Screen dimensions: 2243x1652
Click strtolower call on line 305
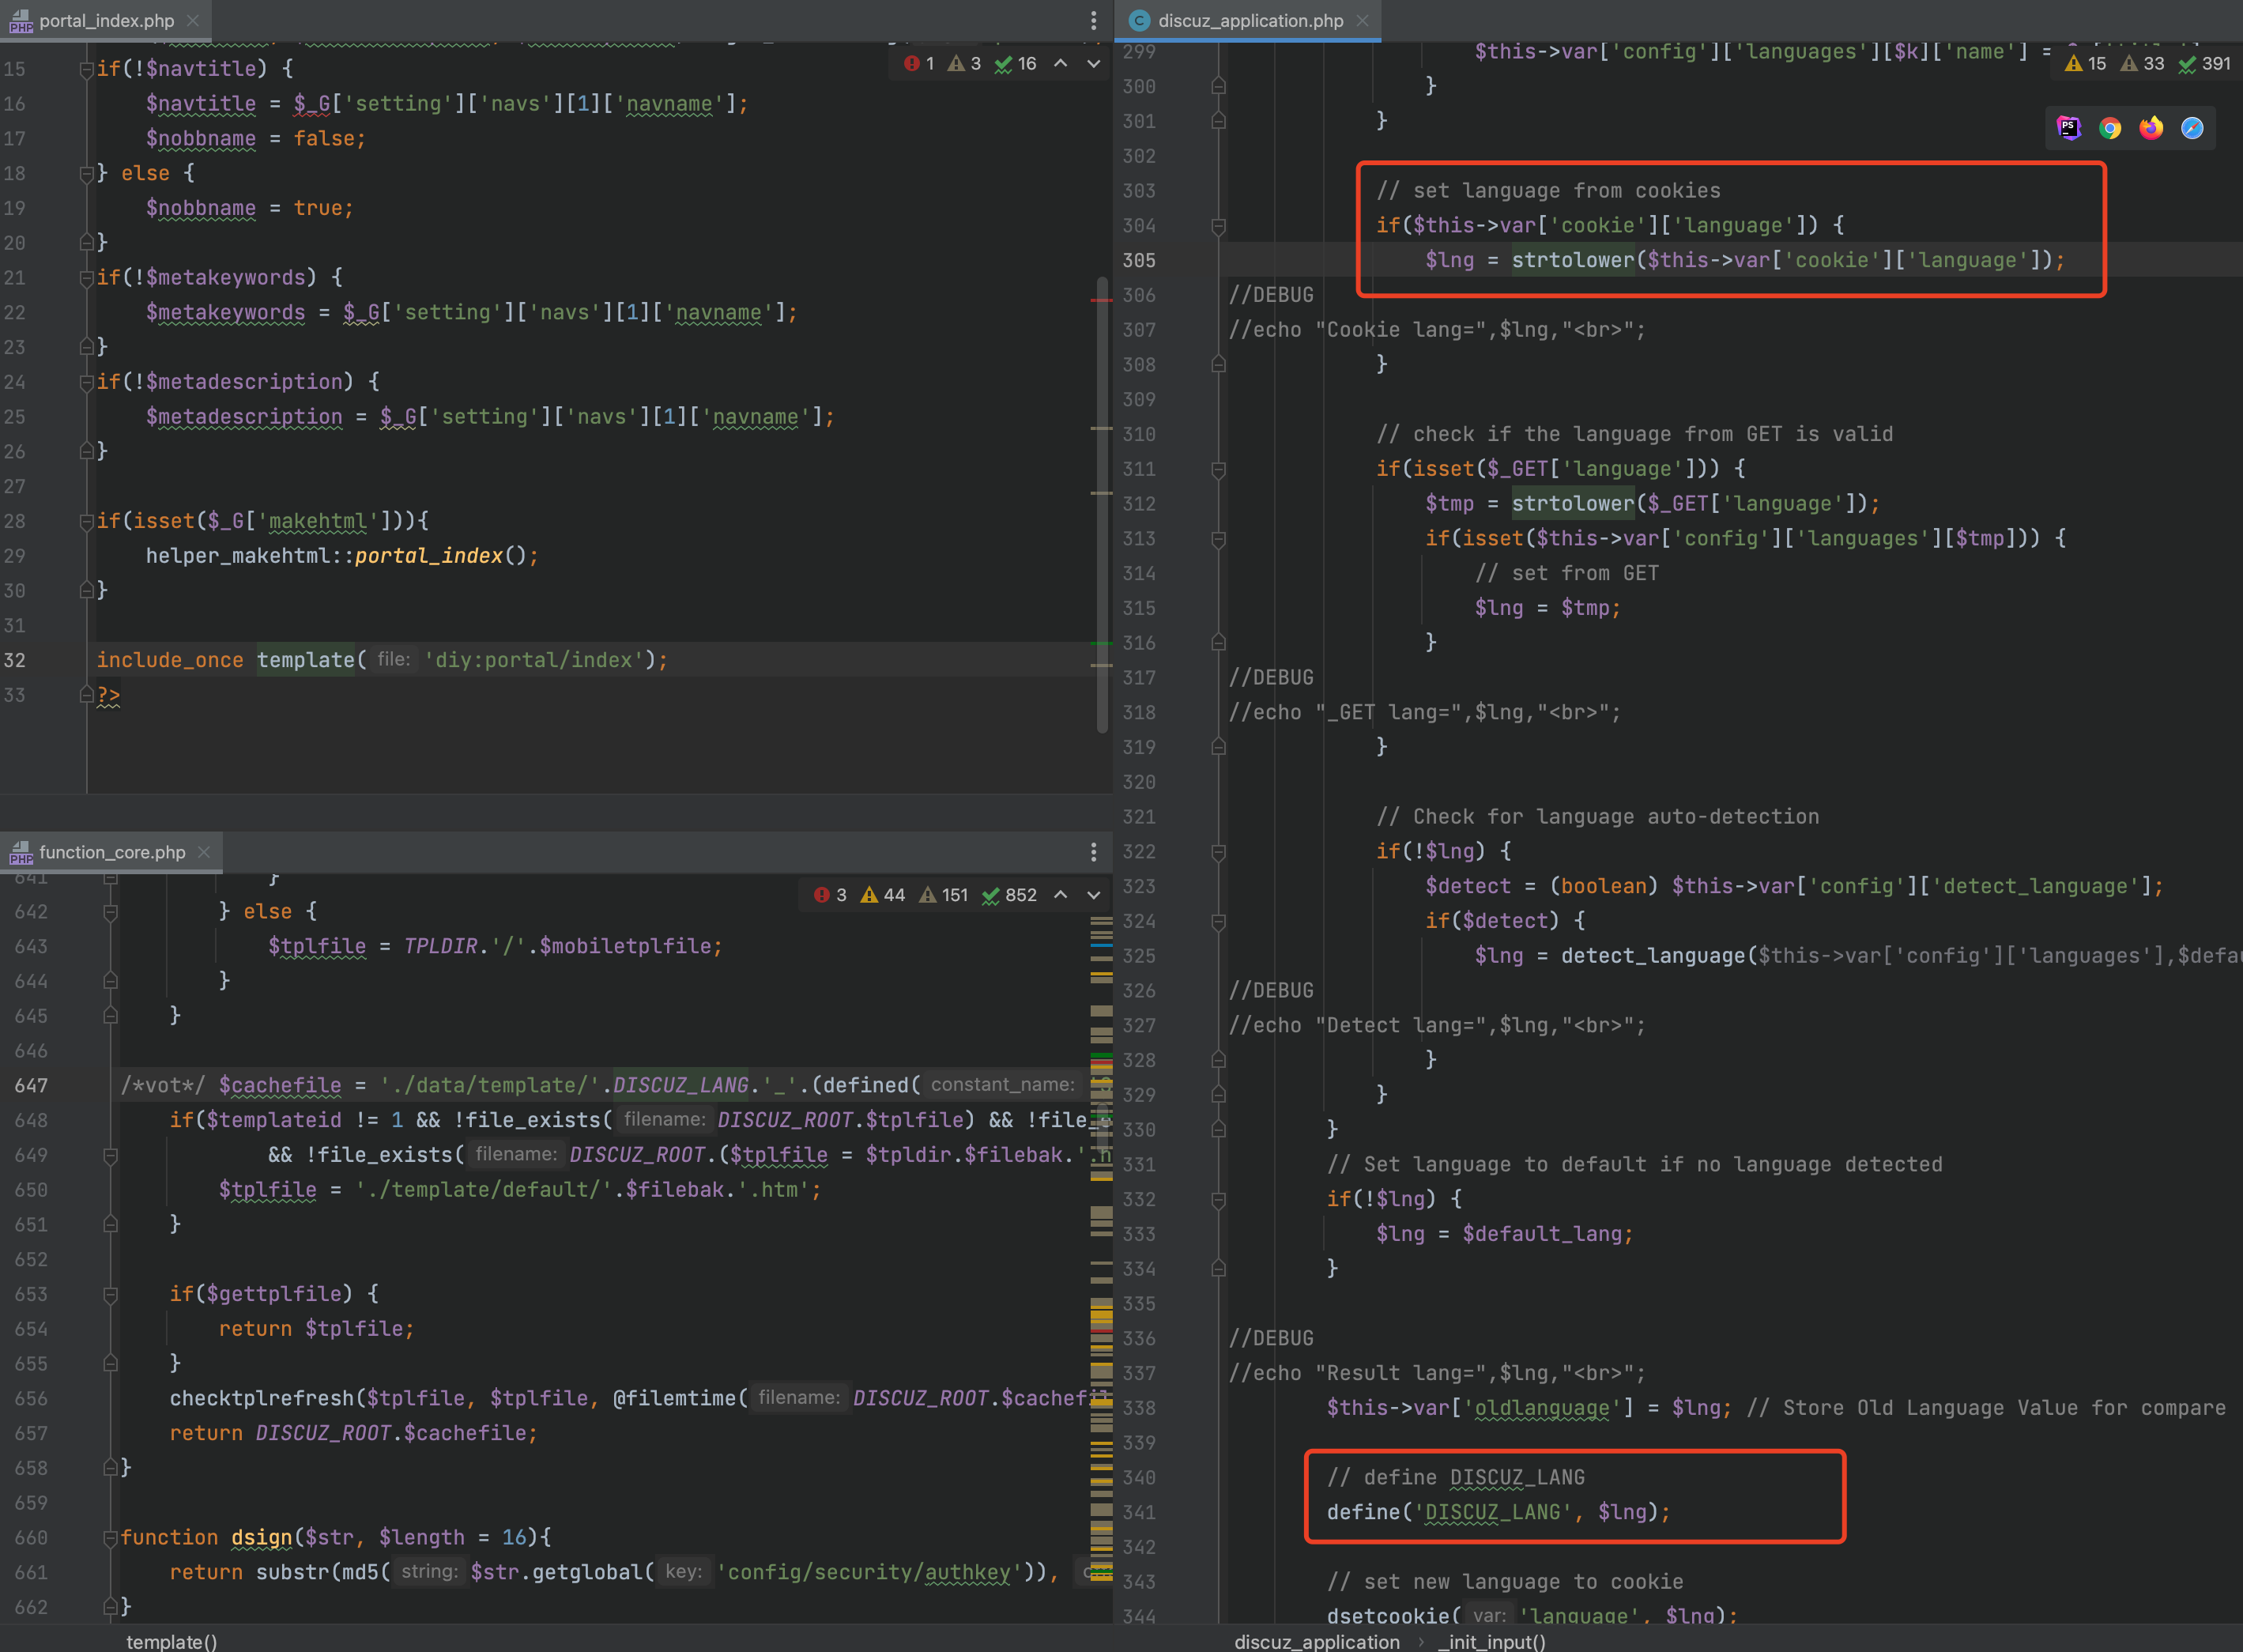(1572, 260)
